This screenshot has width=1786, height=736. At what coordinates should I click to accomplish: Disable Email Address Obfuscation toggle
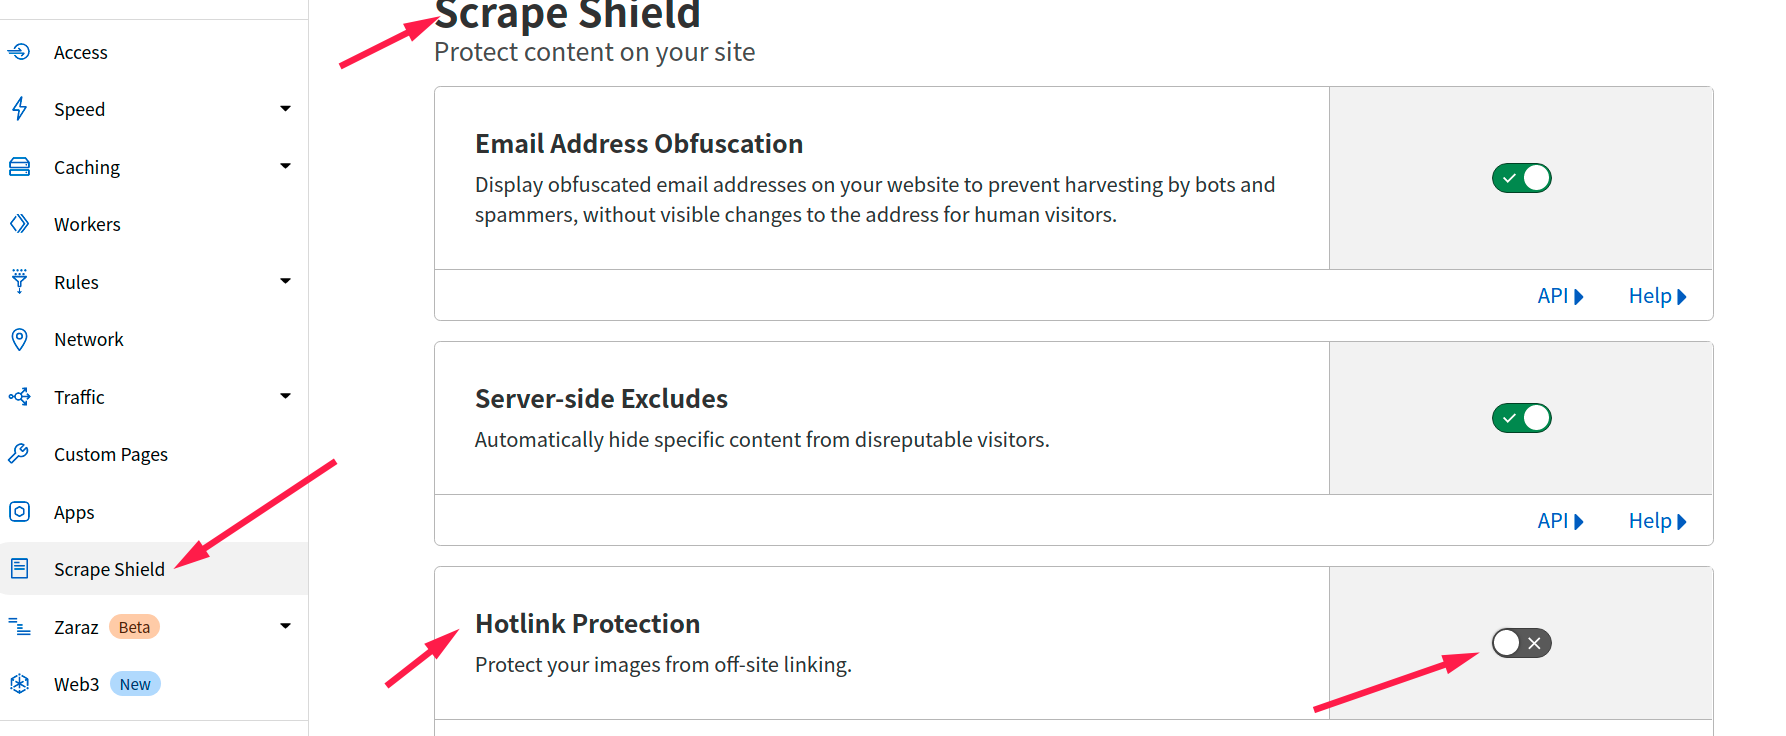pyautogui.click(x=1521, y=178)
